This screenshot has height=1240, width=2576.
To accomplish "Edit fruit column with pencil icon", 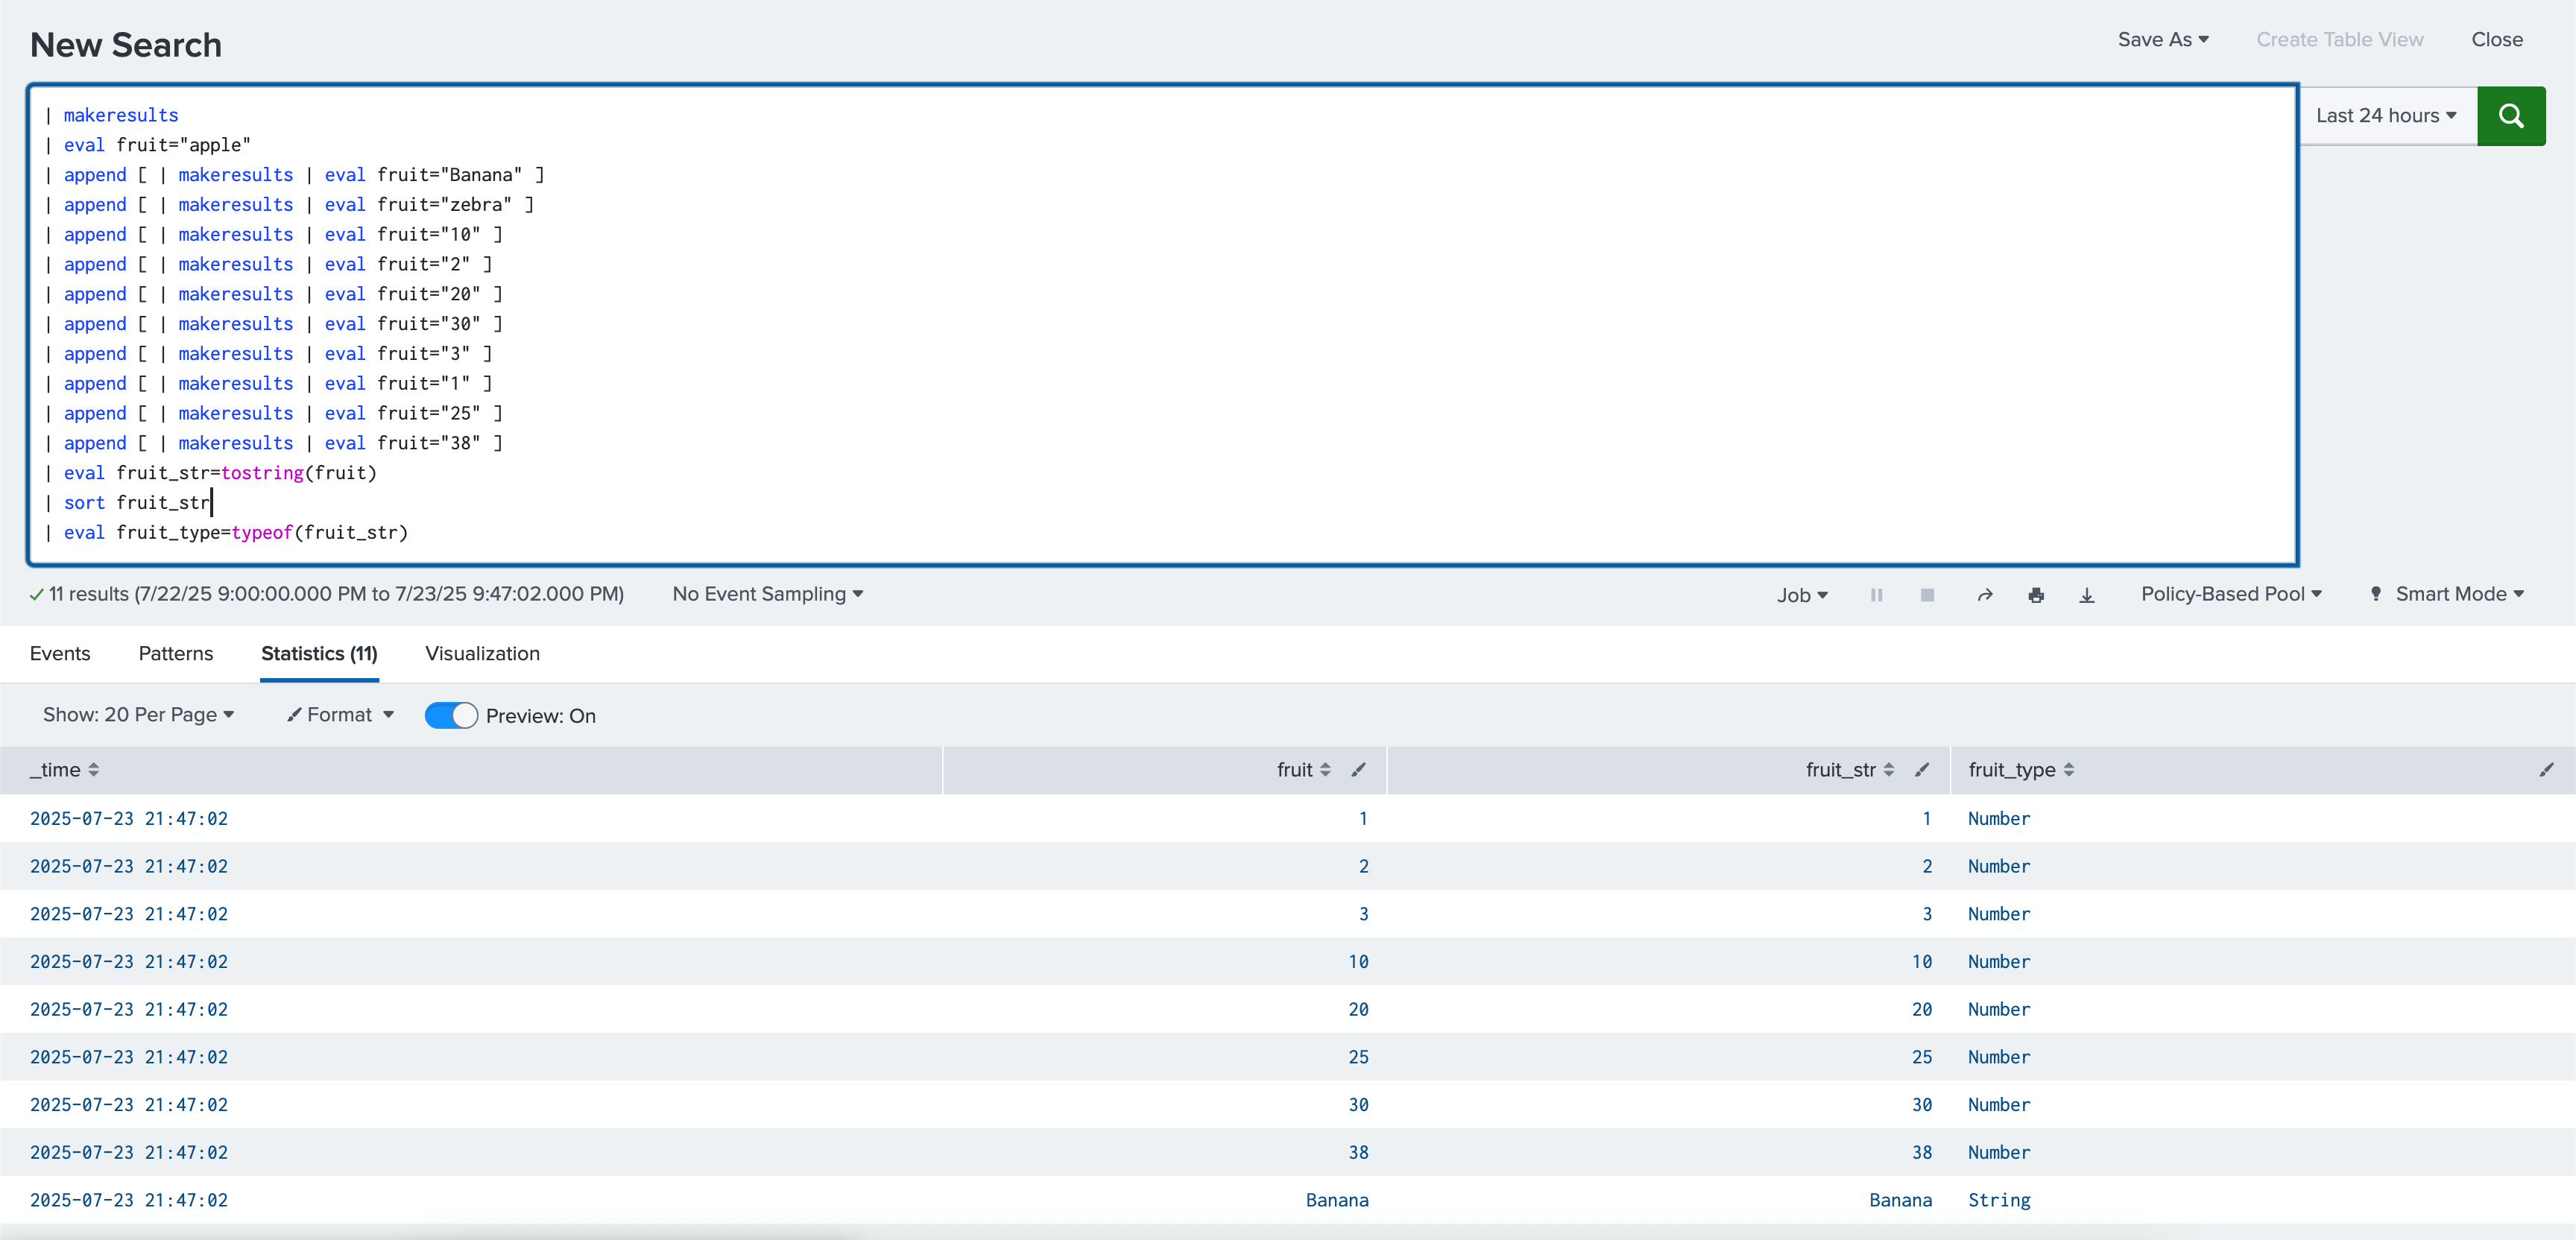I will click(1358, 769).
